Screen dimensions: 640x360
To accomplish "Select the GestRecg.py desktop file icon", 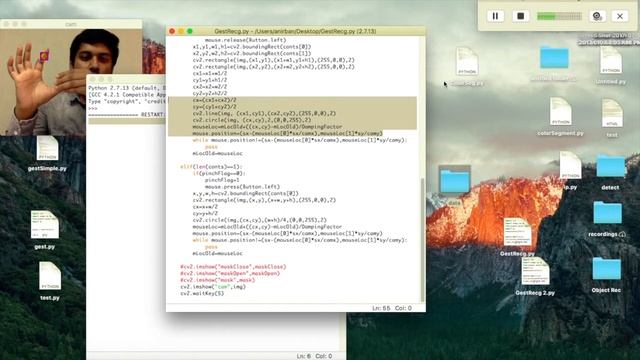I will click(x=517, y=237).
